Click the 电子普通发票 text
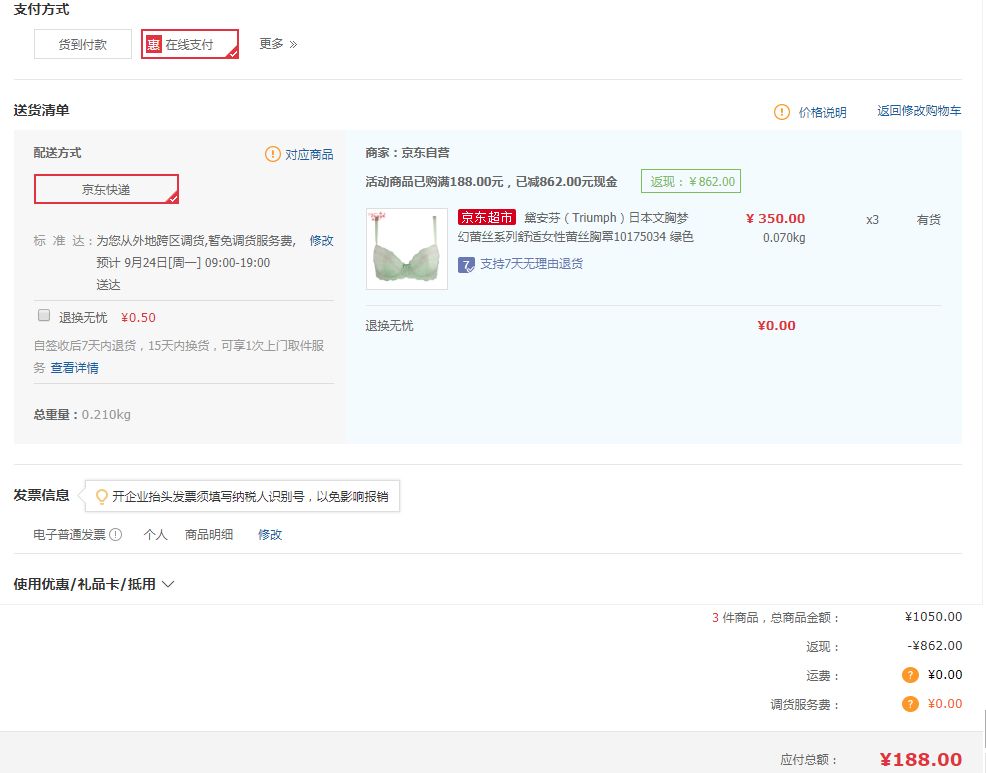Screen dimensions: 986x773 coord(70,535)
